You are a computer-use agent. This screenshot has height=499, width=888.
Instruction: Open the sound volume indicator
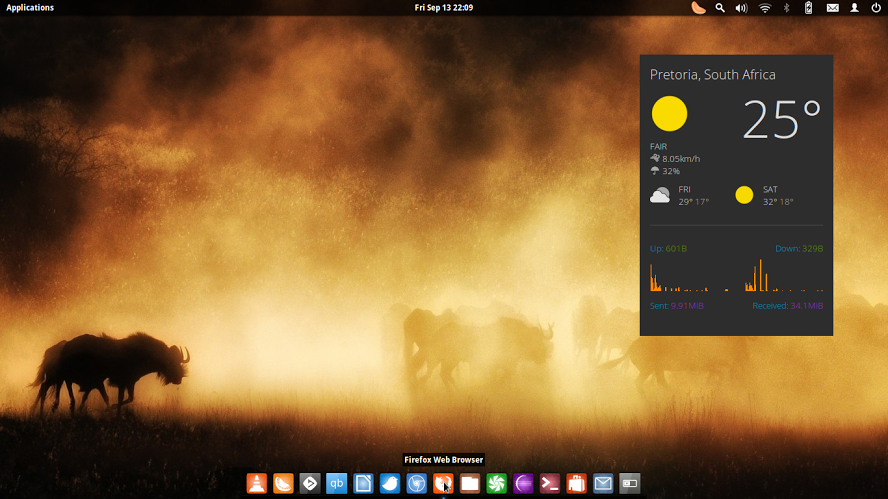[741, 8]
